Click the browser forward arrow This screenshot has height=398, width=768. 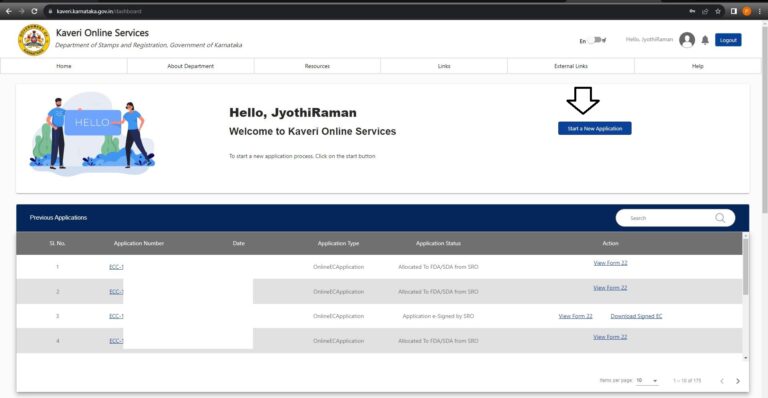point(21,11)
